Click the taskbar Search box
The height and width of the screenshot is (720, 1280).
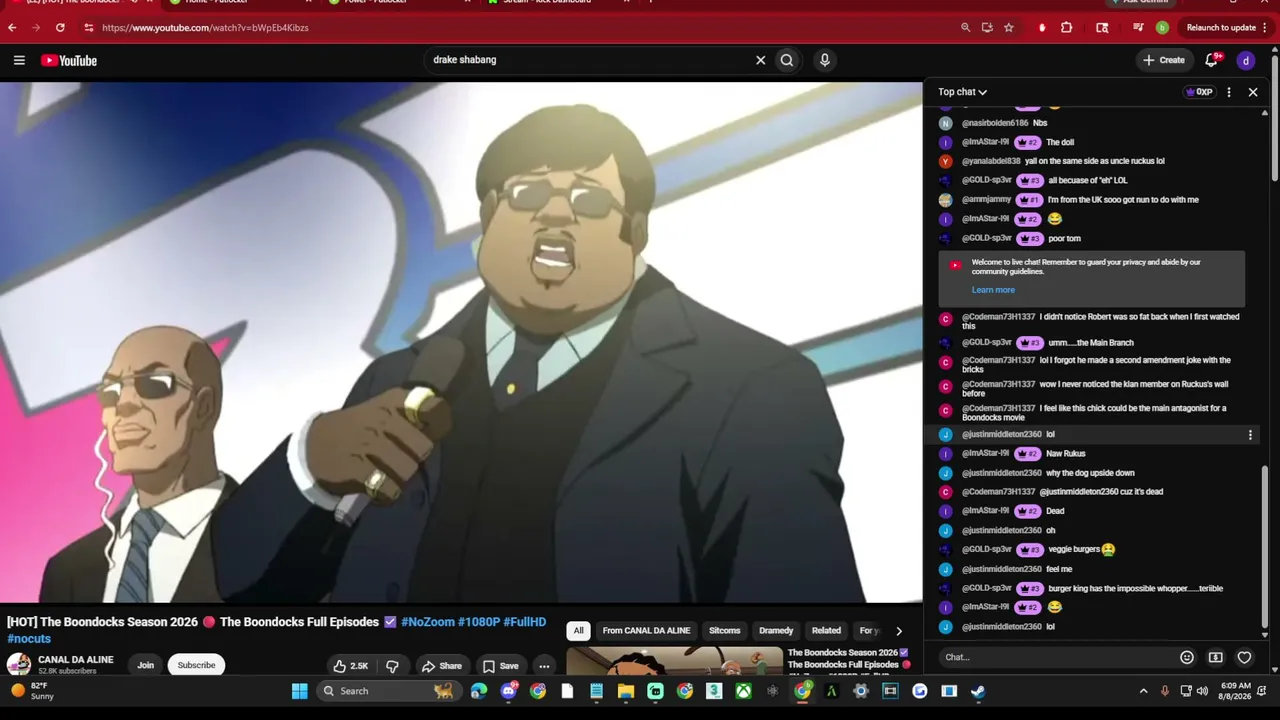pyautogui.click(x=388, y=691)
